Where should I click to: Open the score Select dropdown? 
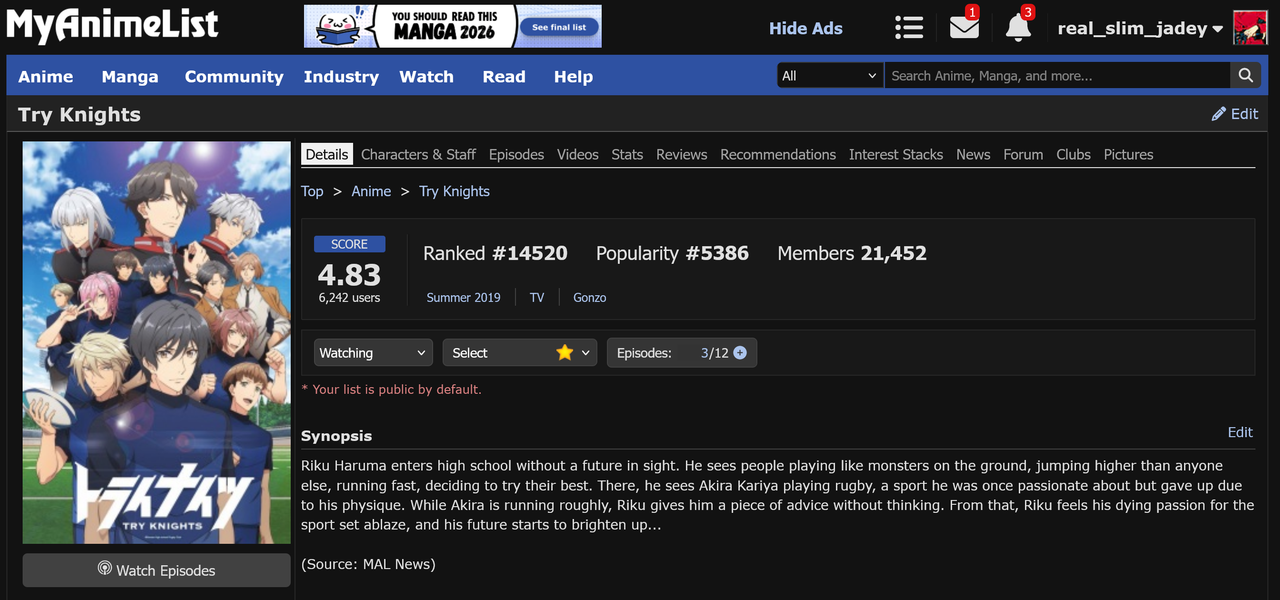520,353
